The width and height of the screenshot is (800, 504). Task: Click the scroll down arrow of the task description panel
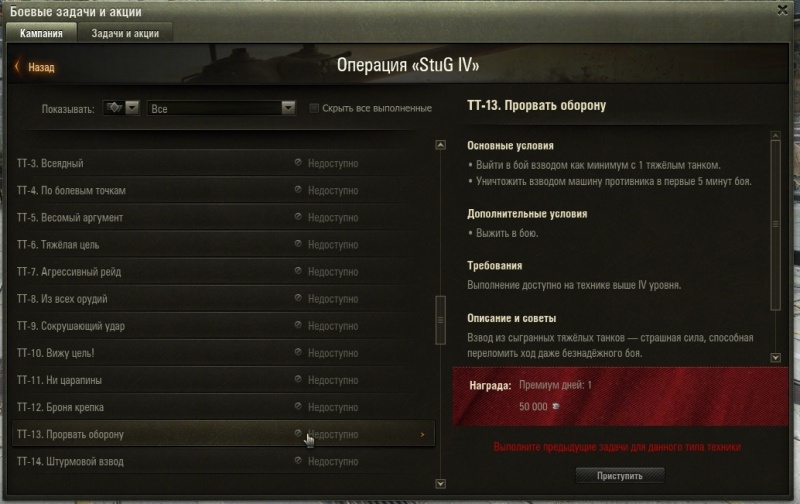pos(776,358)
